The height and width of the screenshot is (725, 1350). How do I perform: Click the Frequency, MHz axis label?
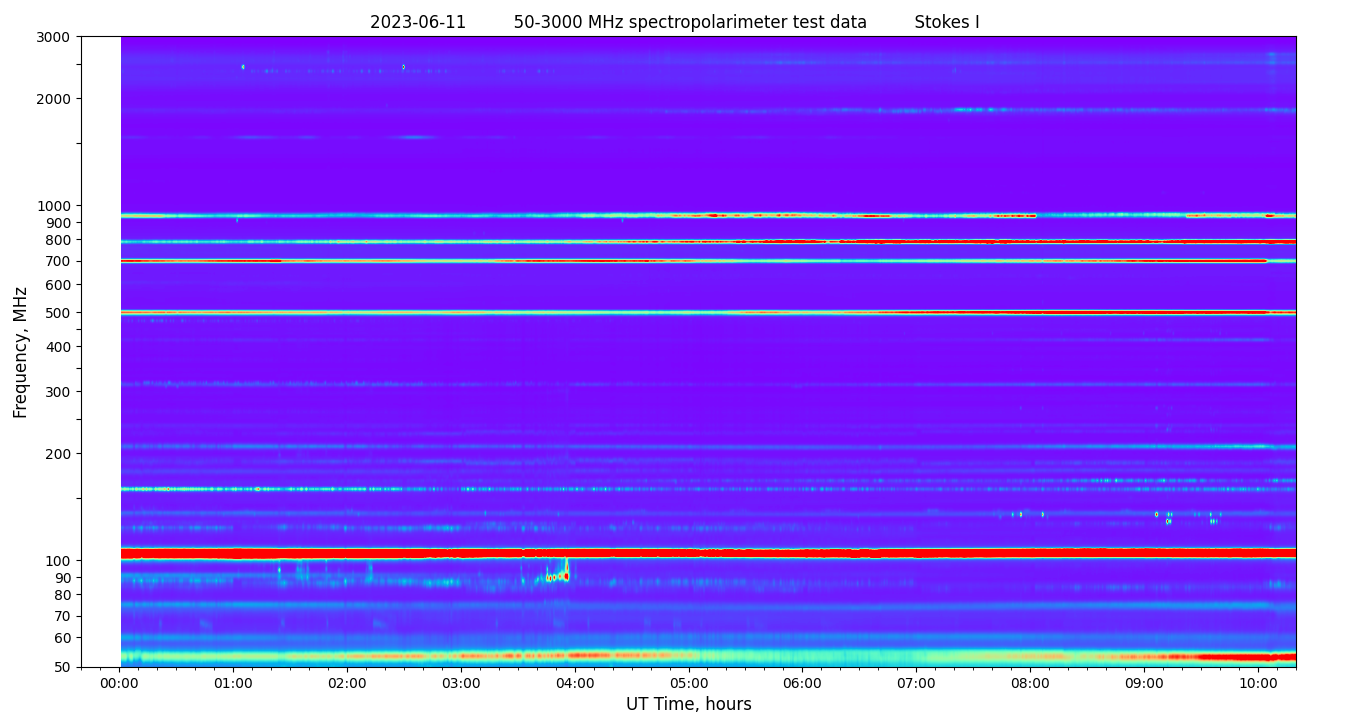21,352
